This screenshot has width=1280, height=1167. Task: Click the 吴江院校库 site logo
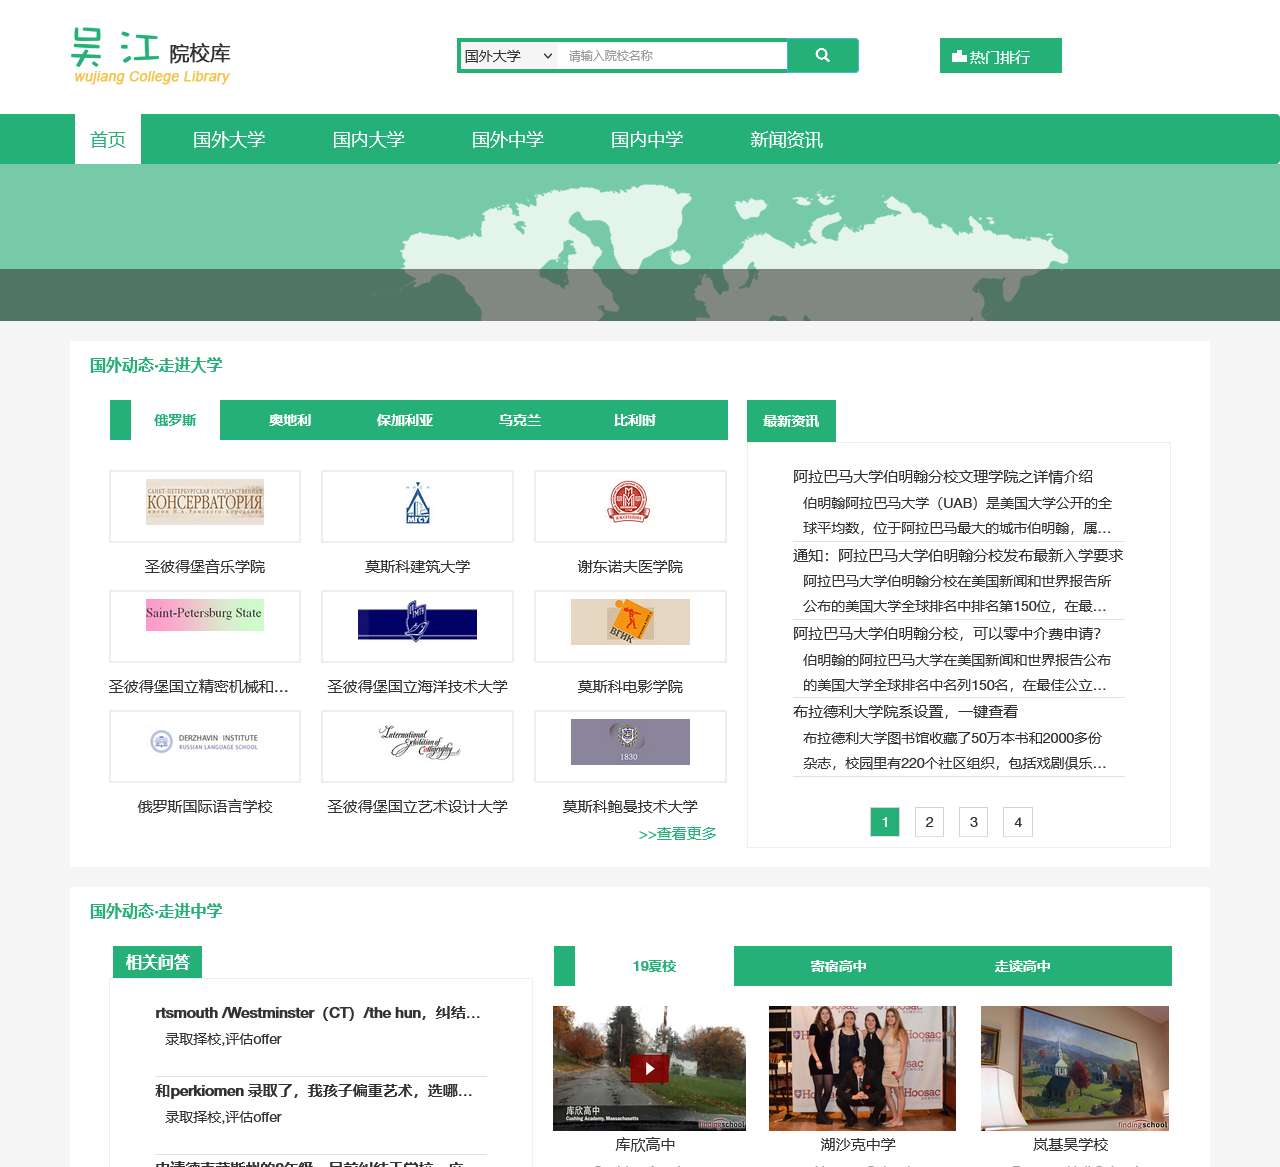(151, 56)
